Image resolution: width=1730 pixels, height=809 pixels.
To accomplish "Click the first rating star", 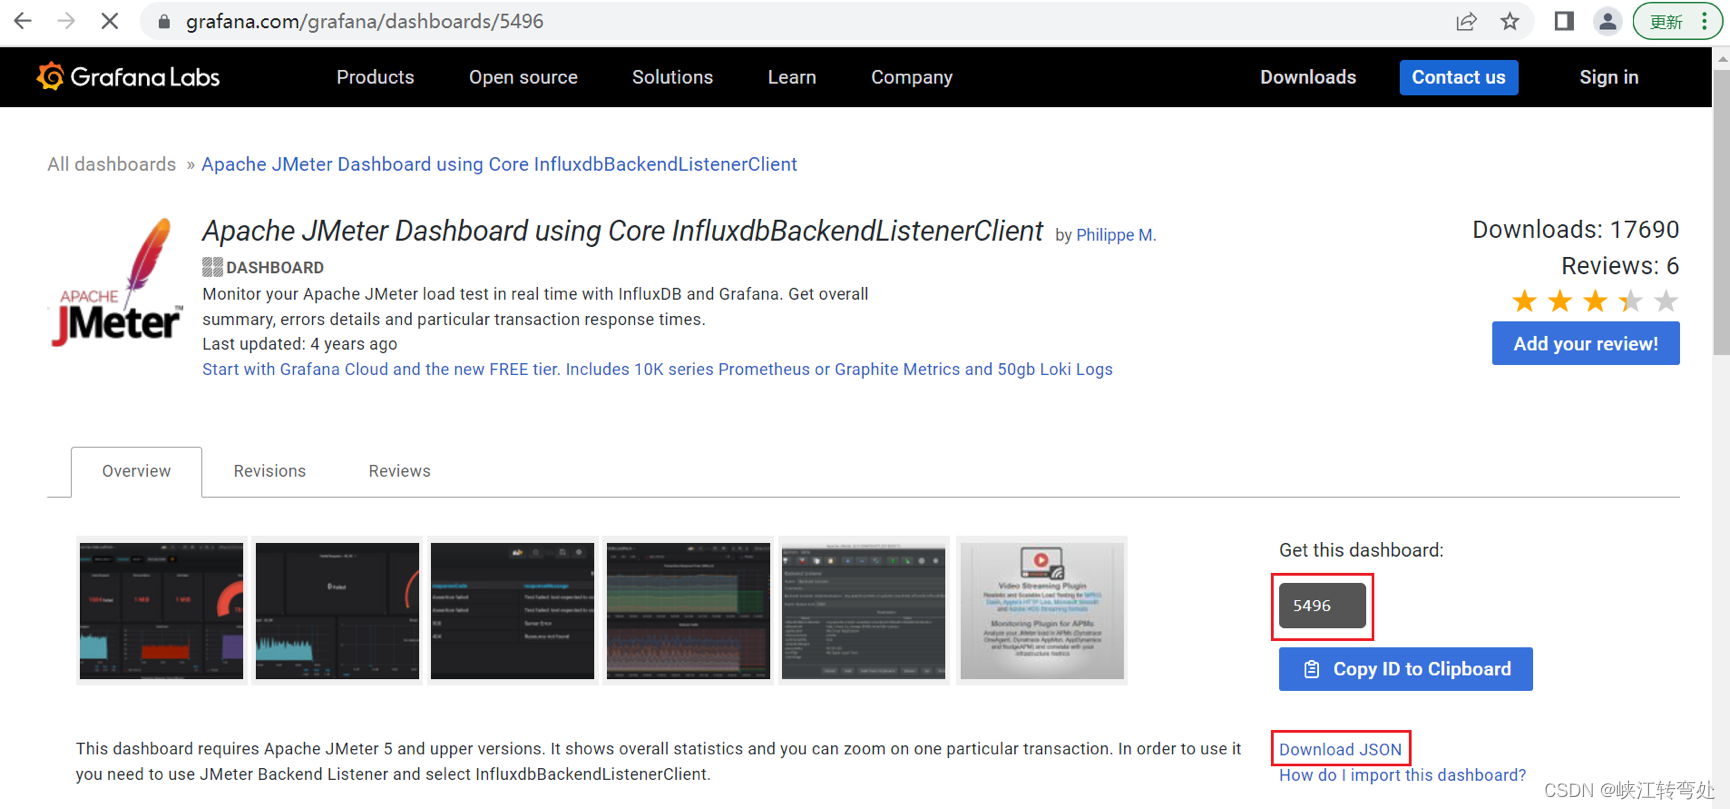I will pos(1524,301).
